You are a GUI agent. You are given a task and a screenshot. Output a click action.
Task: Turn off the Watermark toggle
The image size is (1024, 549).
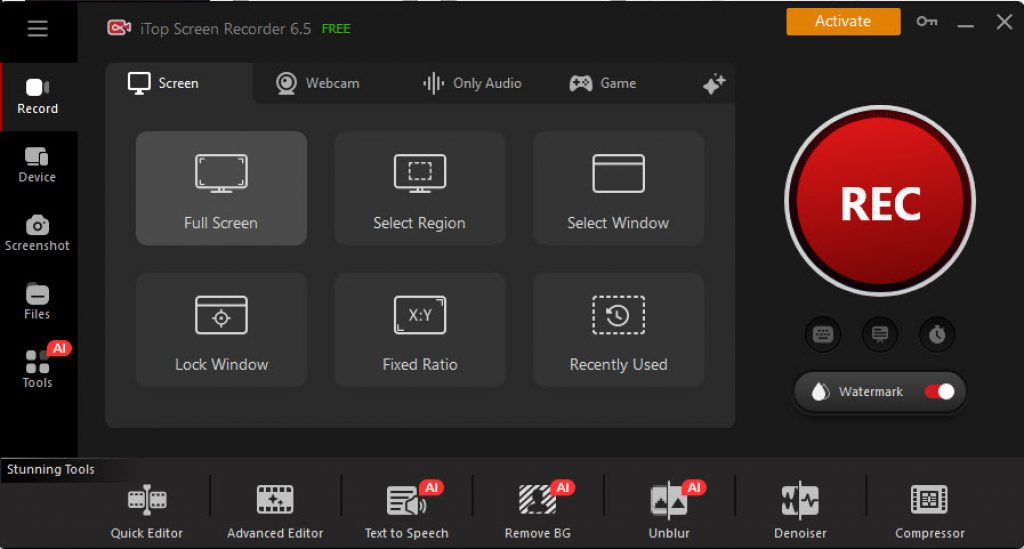939,392
